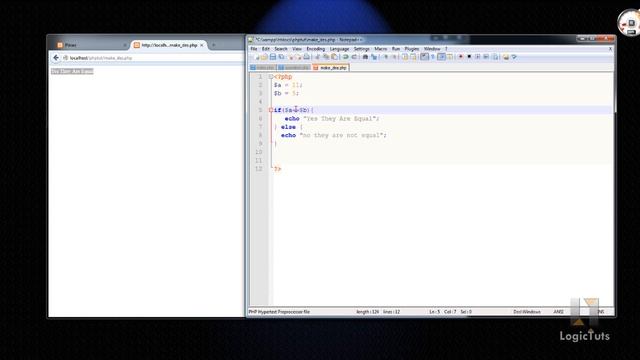Viewport: 640px width, 360px height.
Task: Click the $b = 5; code line
Action: click(286, 93)
